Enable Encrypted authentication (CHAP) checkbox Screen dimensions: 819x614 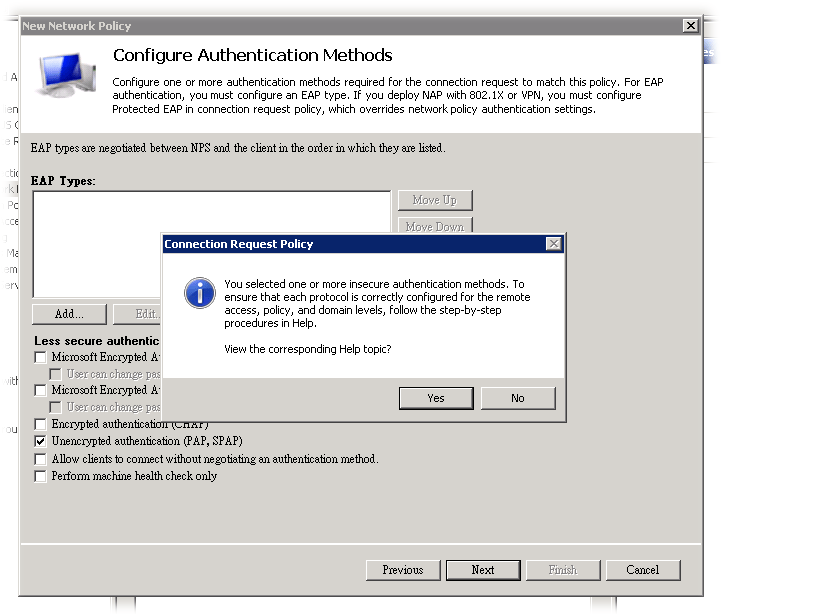click(x=41, y=424)
